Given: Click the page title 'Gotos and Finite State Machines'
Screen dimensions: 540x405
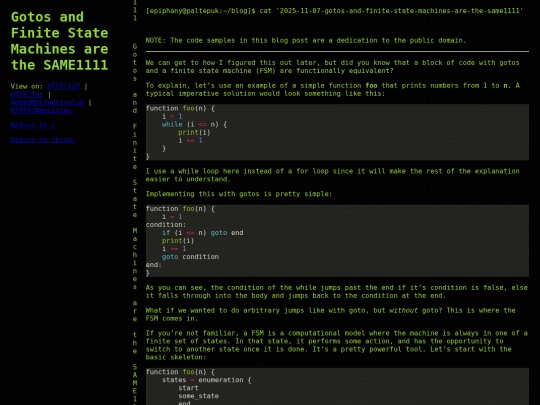Looking at the screenshot, I should pyautogui.click(x=59, y=41).
